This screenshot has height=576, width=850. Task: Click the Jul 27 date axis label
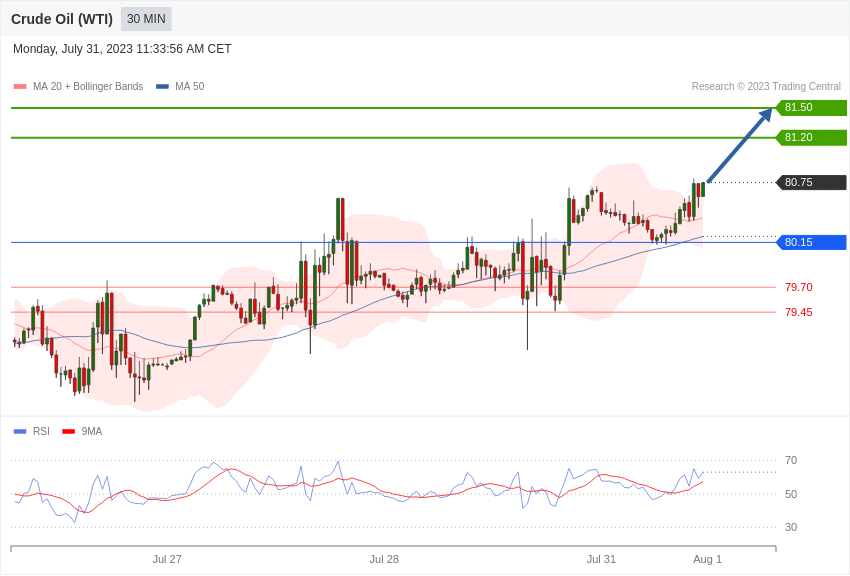(x=167, y=559)
